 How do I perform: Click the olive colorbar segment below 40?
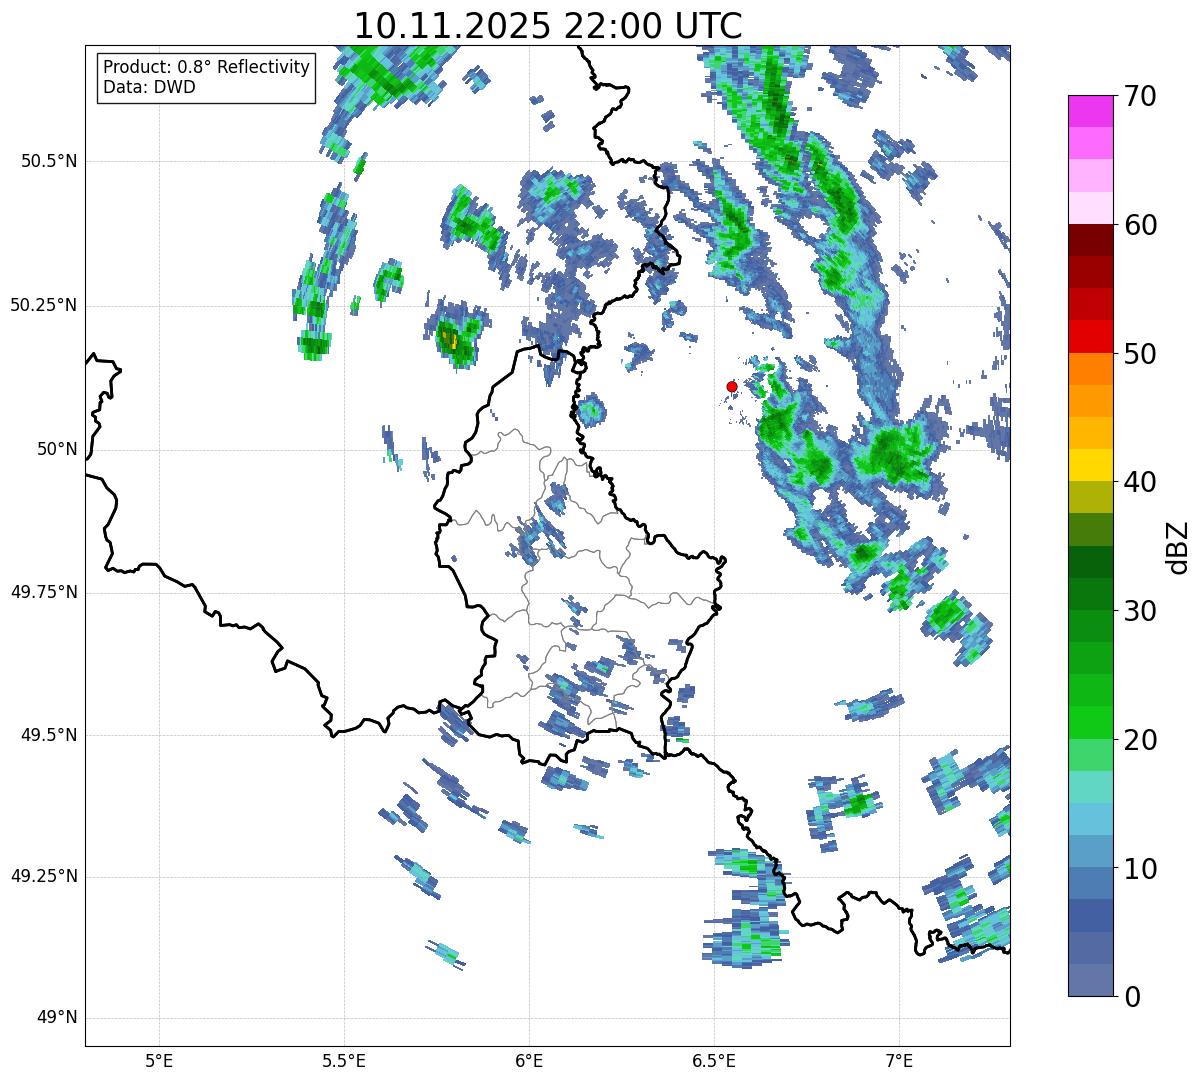(1090, 498)
